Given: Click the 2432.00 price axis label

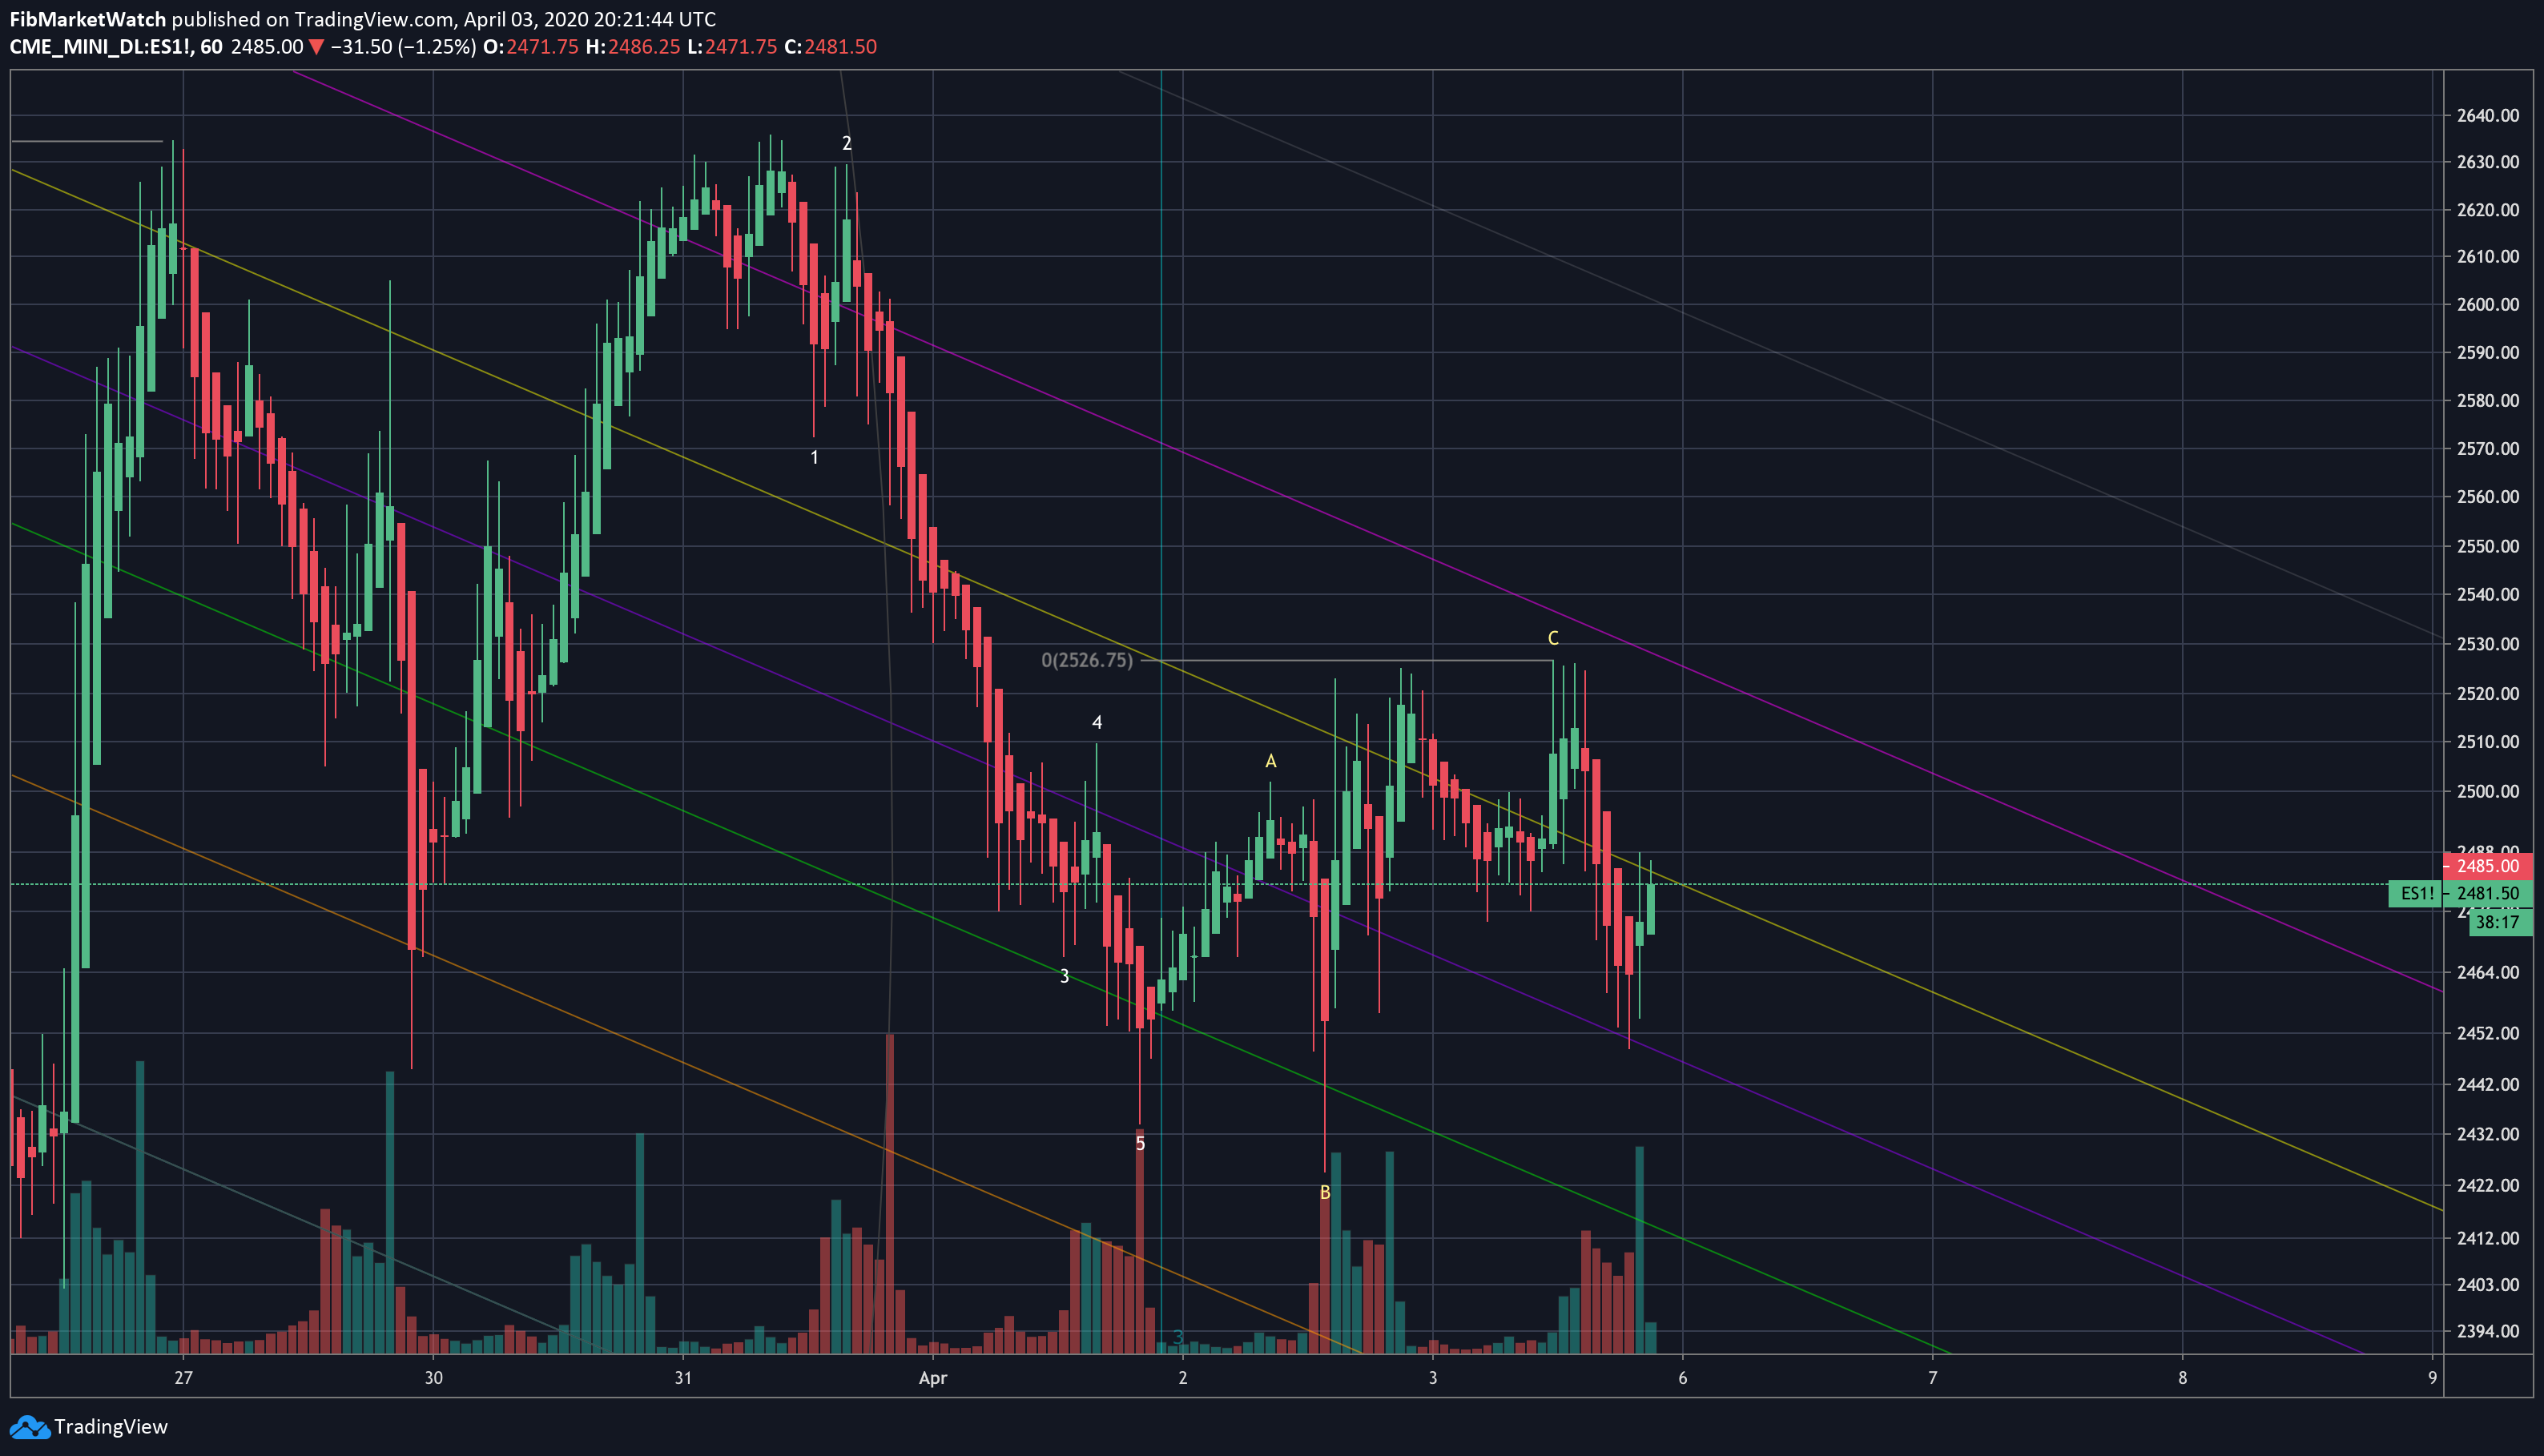Looking at the screenshot, I should click(2488, 1135).
